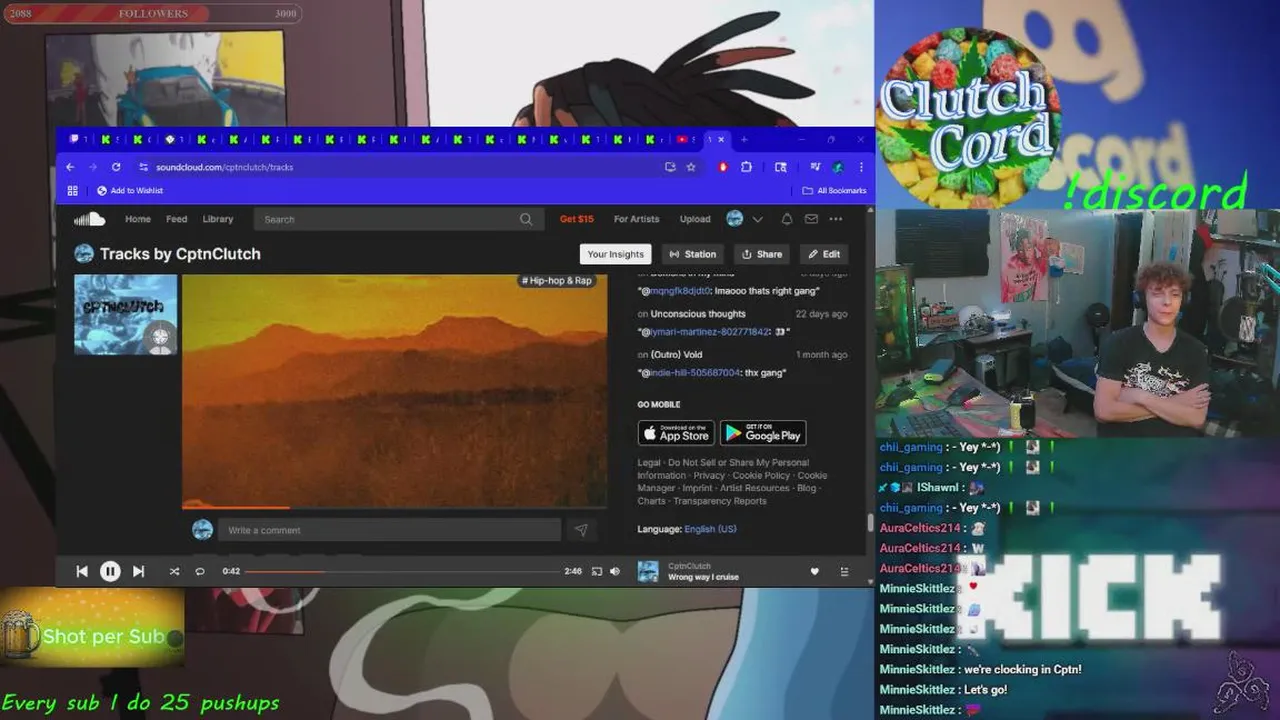This screenshot has height=720, width=1280.
Task: Open the Home tab on SoundCloud
Action: click(138, 219)
